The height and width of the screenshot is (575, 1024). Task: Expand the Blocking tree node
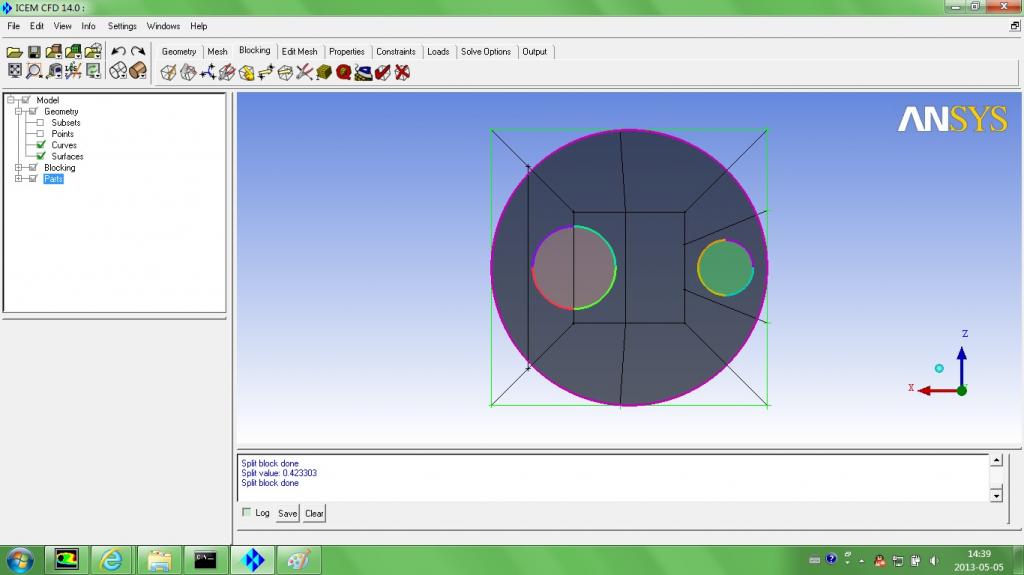tap(19, 168)
